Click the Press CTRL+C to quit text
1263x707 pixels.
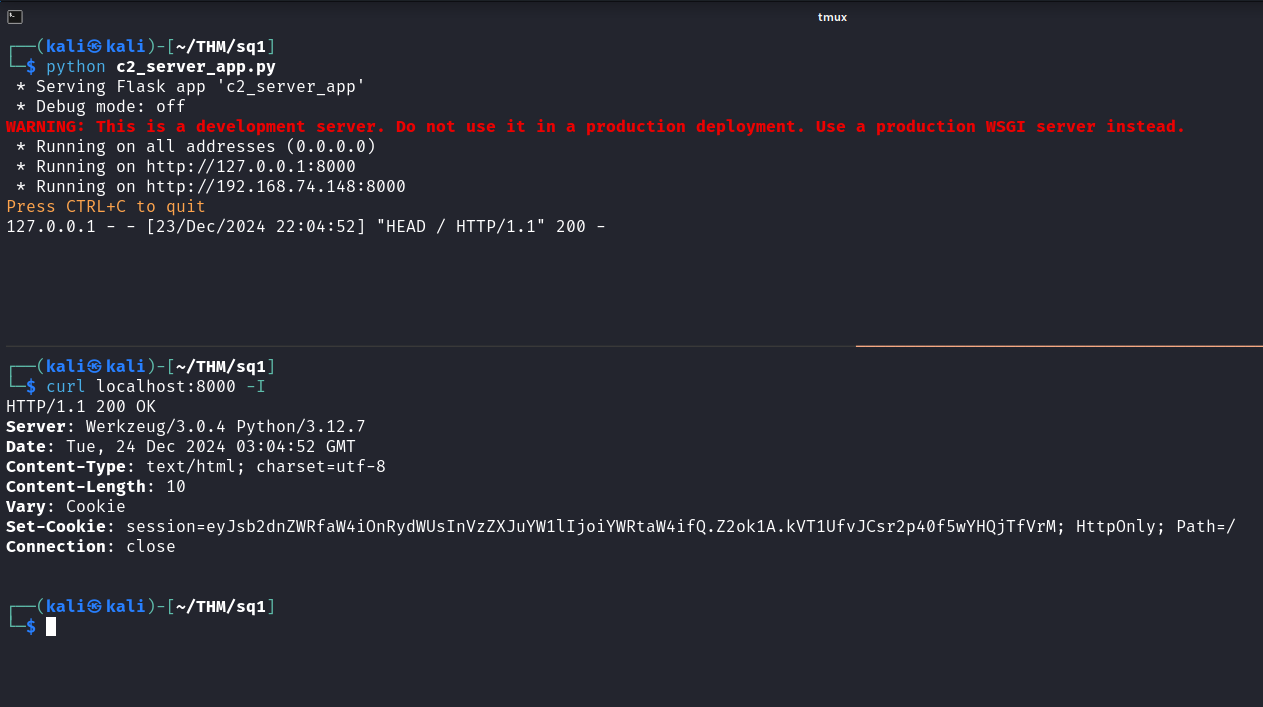point(106,207)
